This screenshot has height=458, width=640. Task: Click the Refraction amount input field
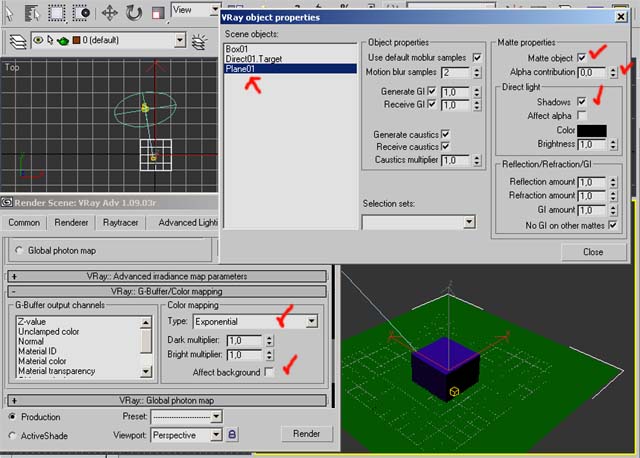592,196
